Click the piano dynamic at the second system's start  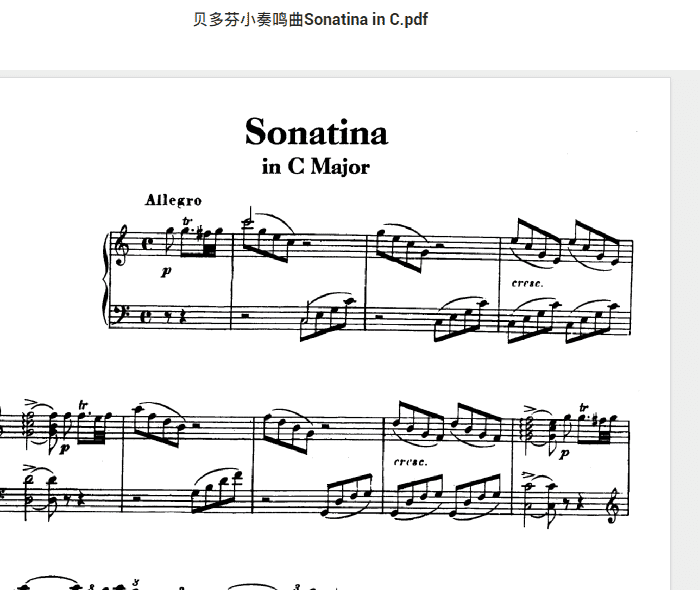click(x=64, y=448)
